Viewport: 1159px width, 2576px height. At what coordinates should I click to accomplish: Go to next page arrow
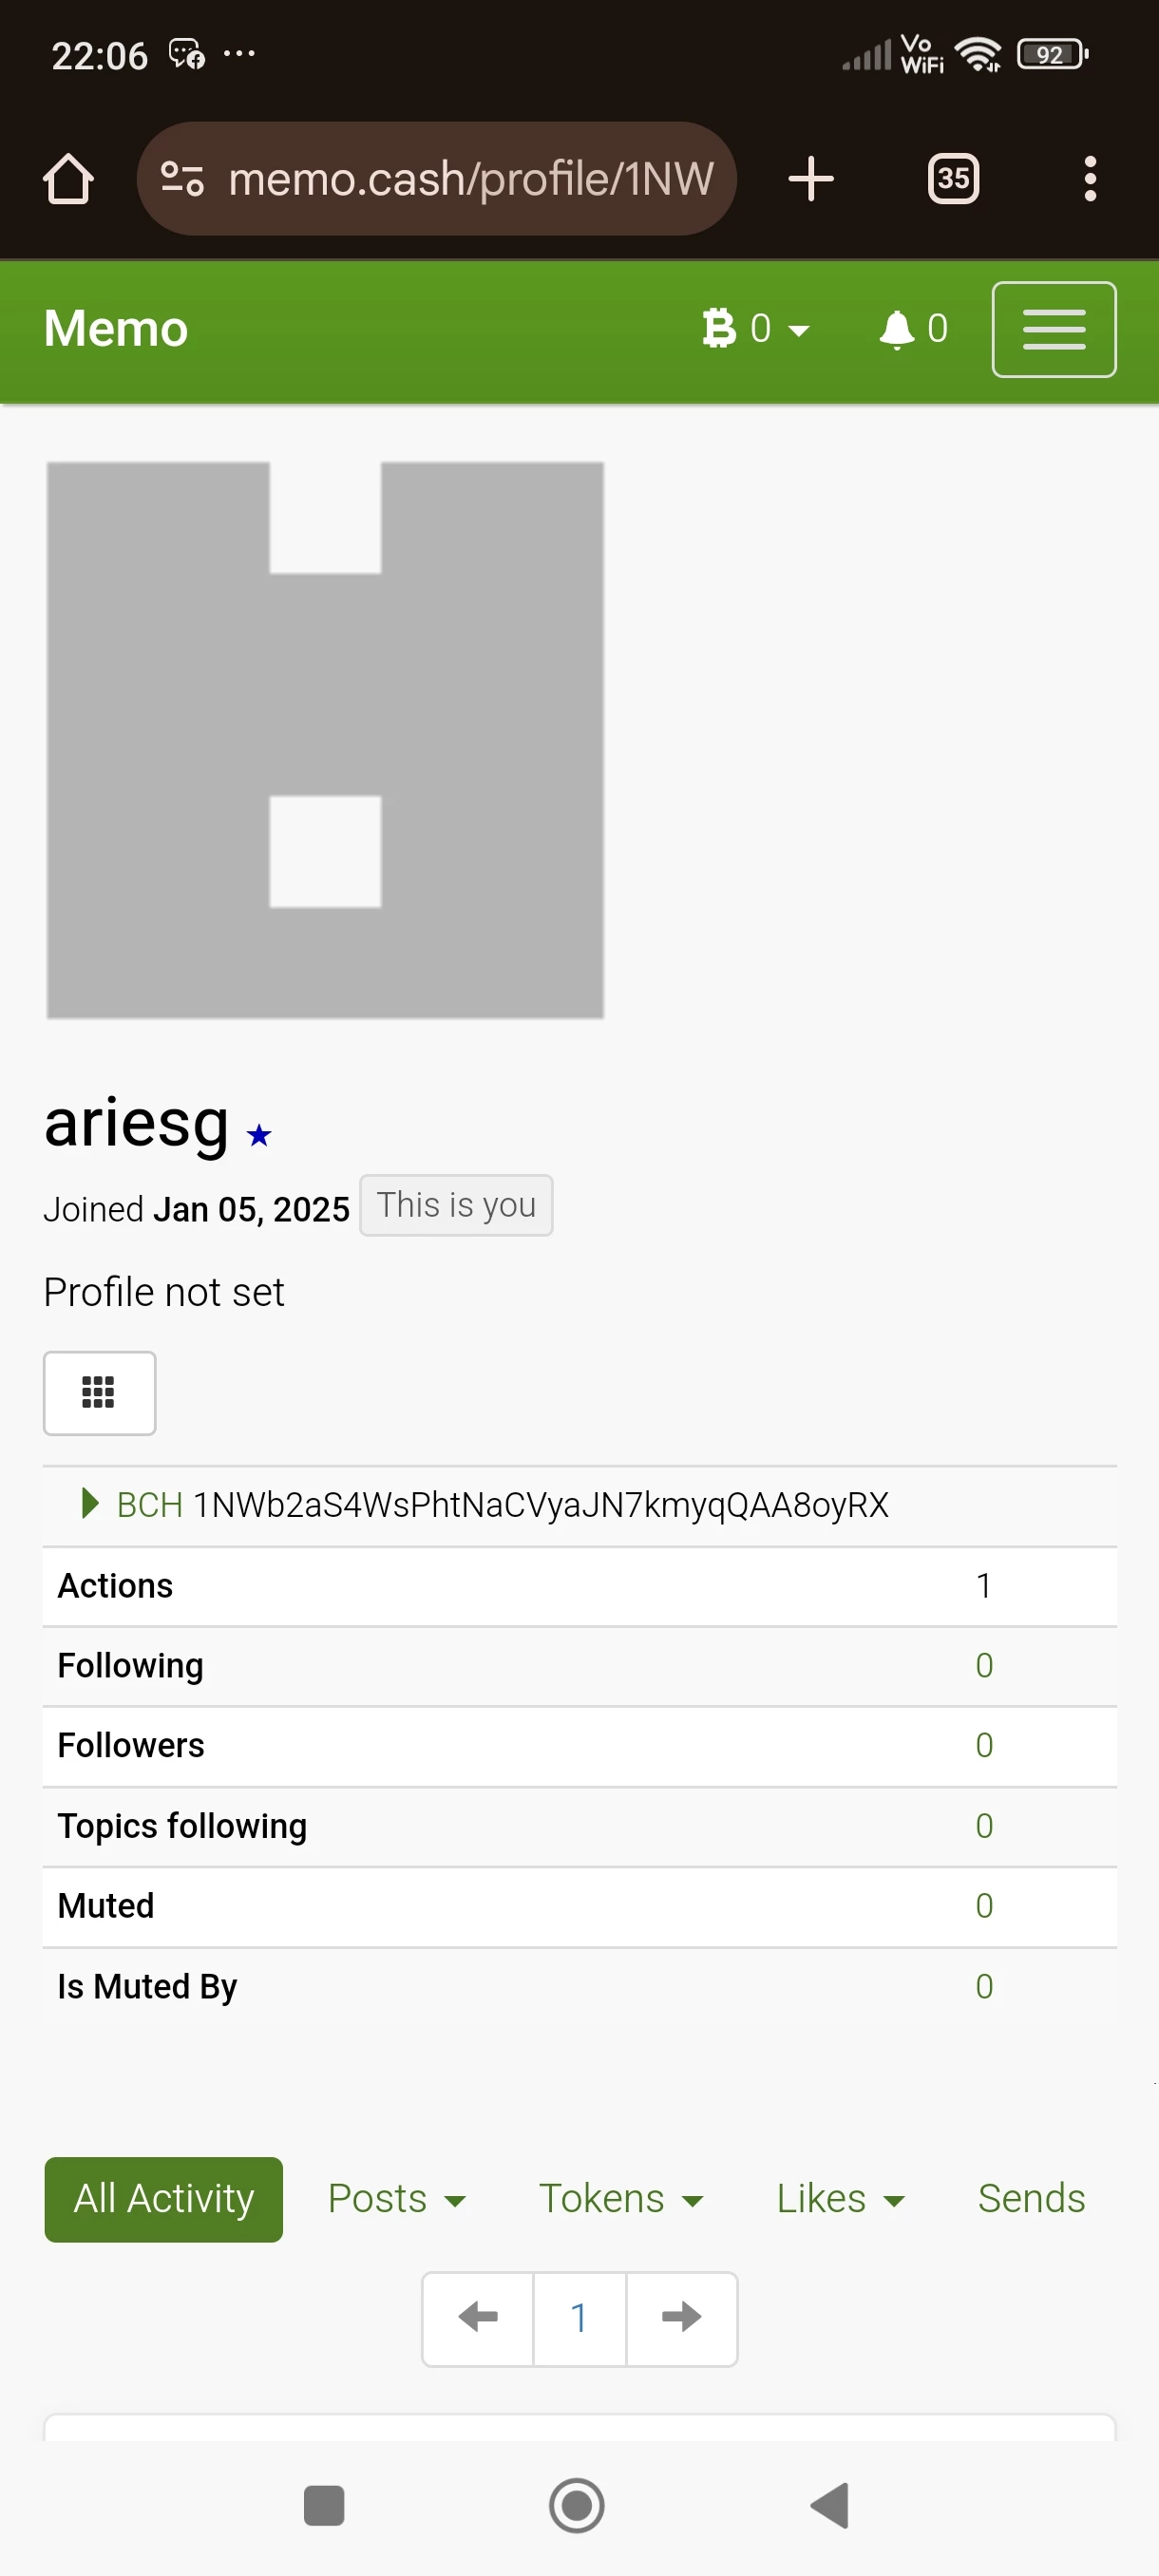(681, 2318)
